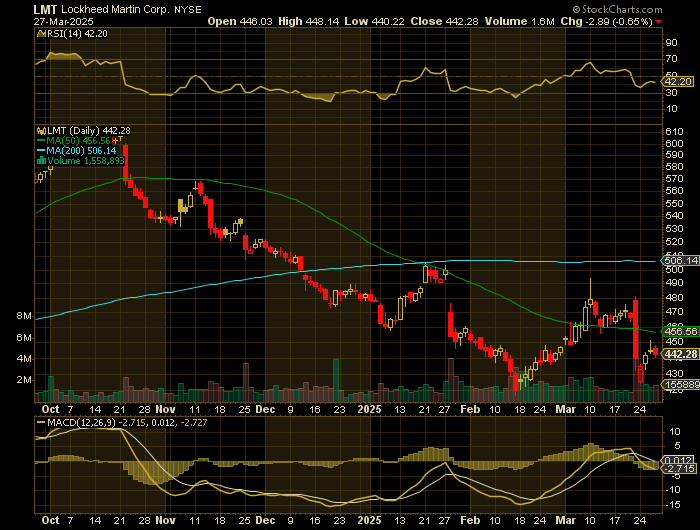Image resolution: width=700 pixels, height=530 pixels.
Task: Click the -15 label on MACD axis
Action: pyautogui.click(x=674, y=505)
